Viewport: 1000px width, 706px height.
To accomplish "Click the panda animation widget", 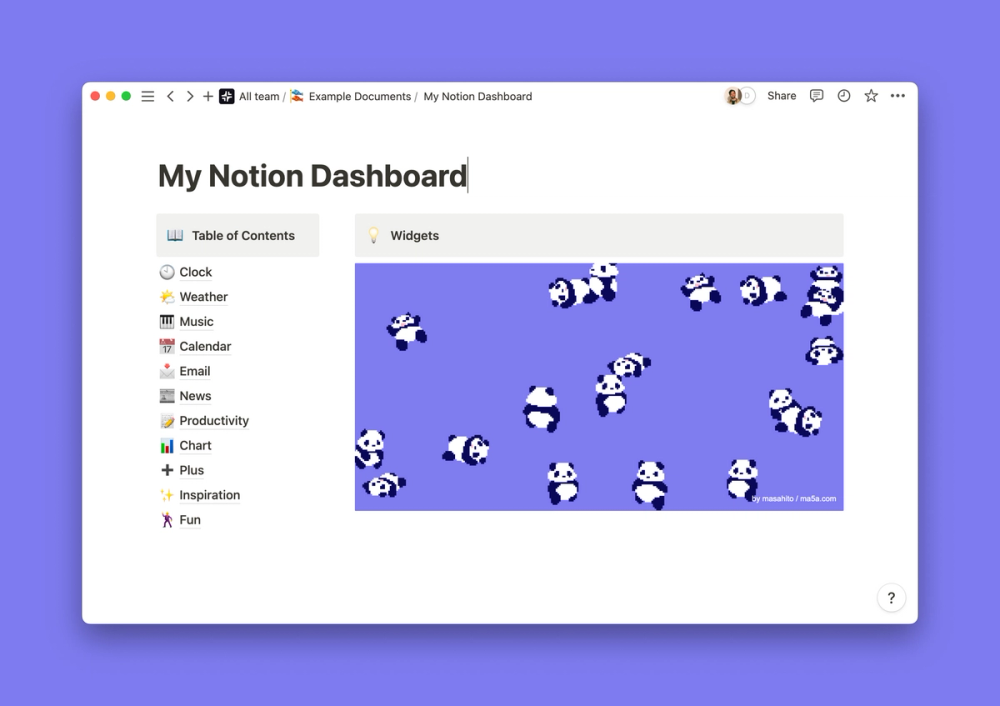I will tap(599, 387).
